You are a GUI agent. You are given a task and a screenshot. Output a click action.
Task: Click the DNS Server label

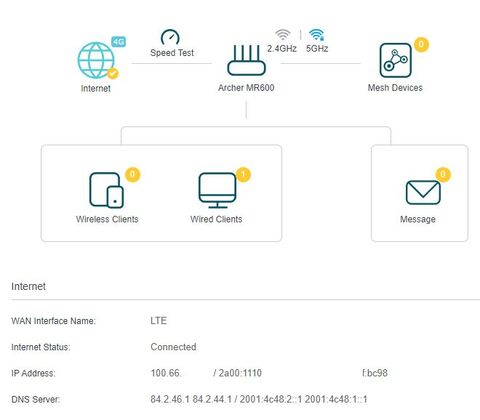(x=36, y=399)
